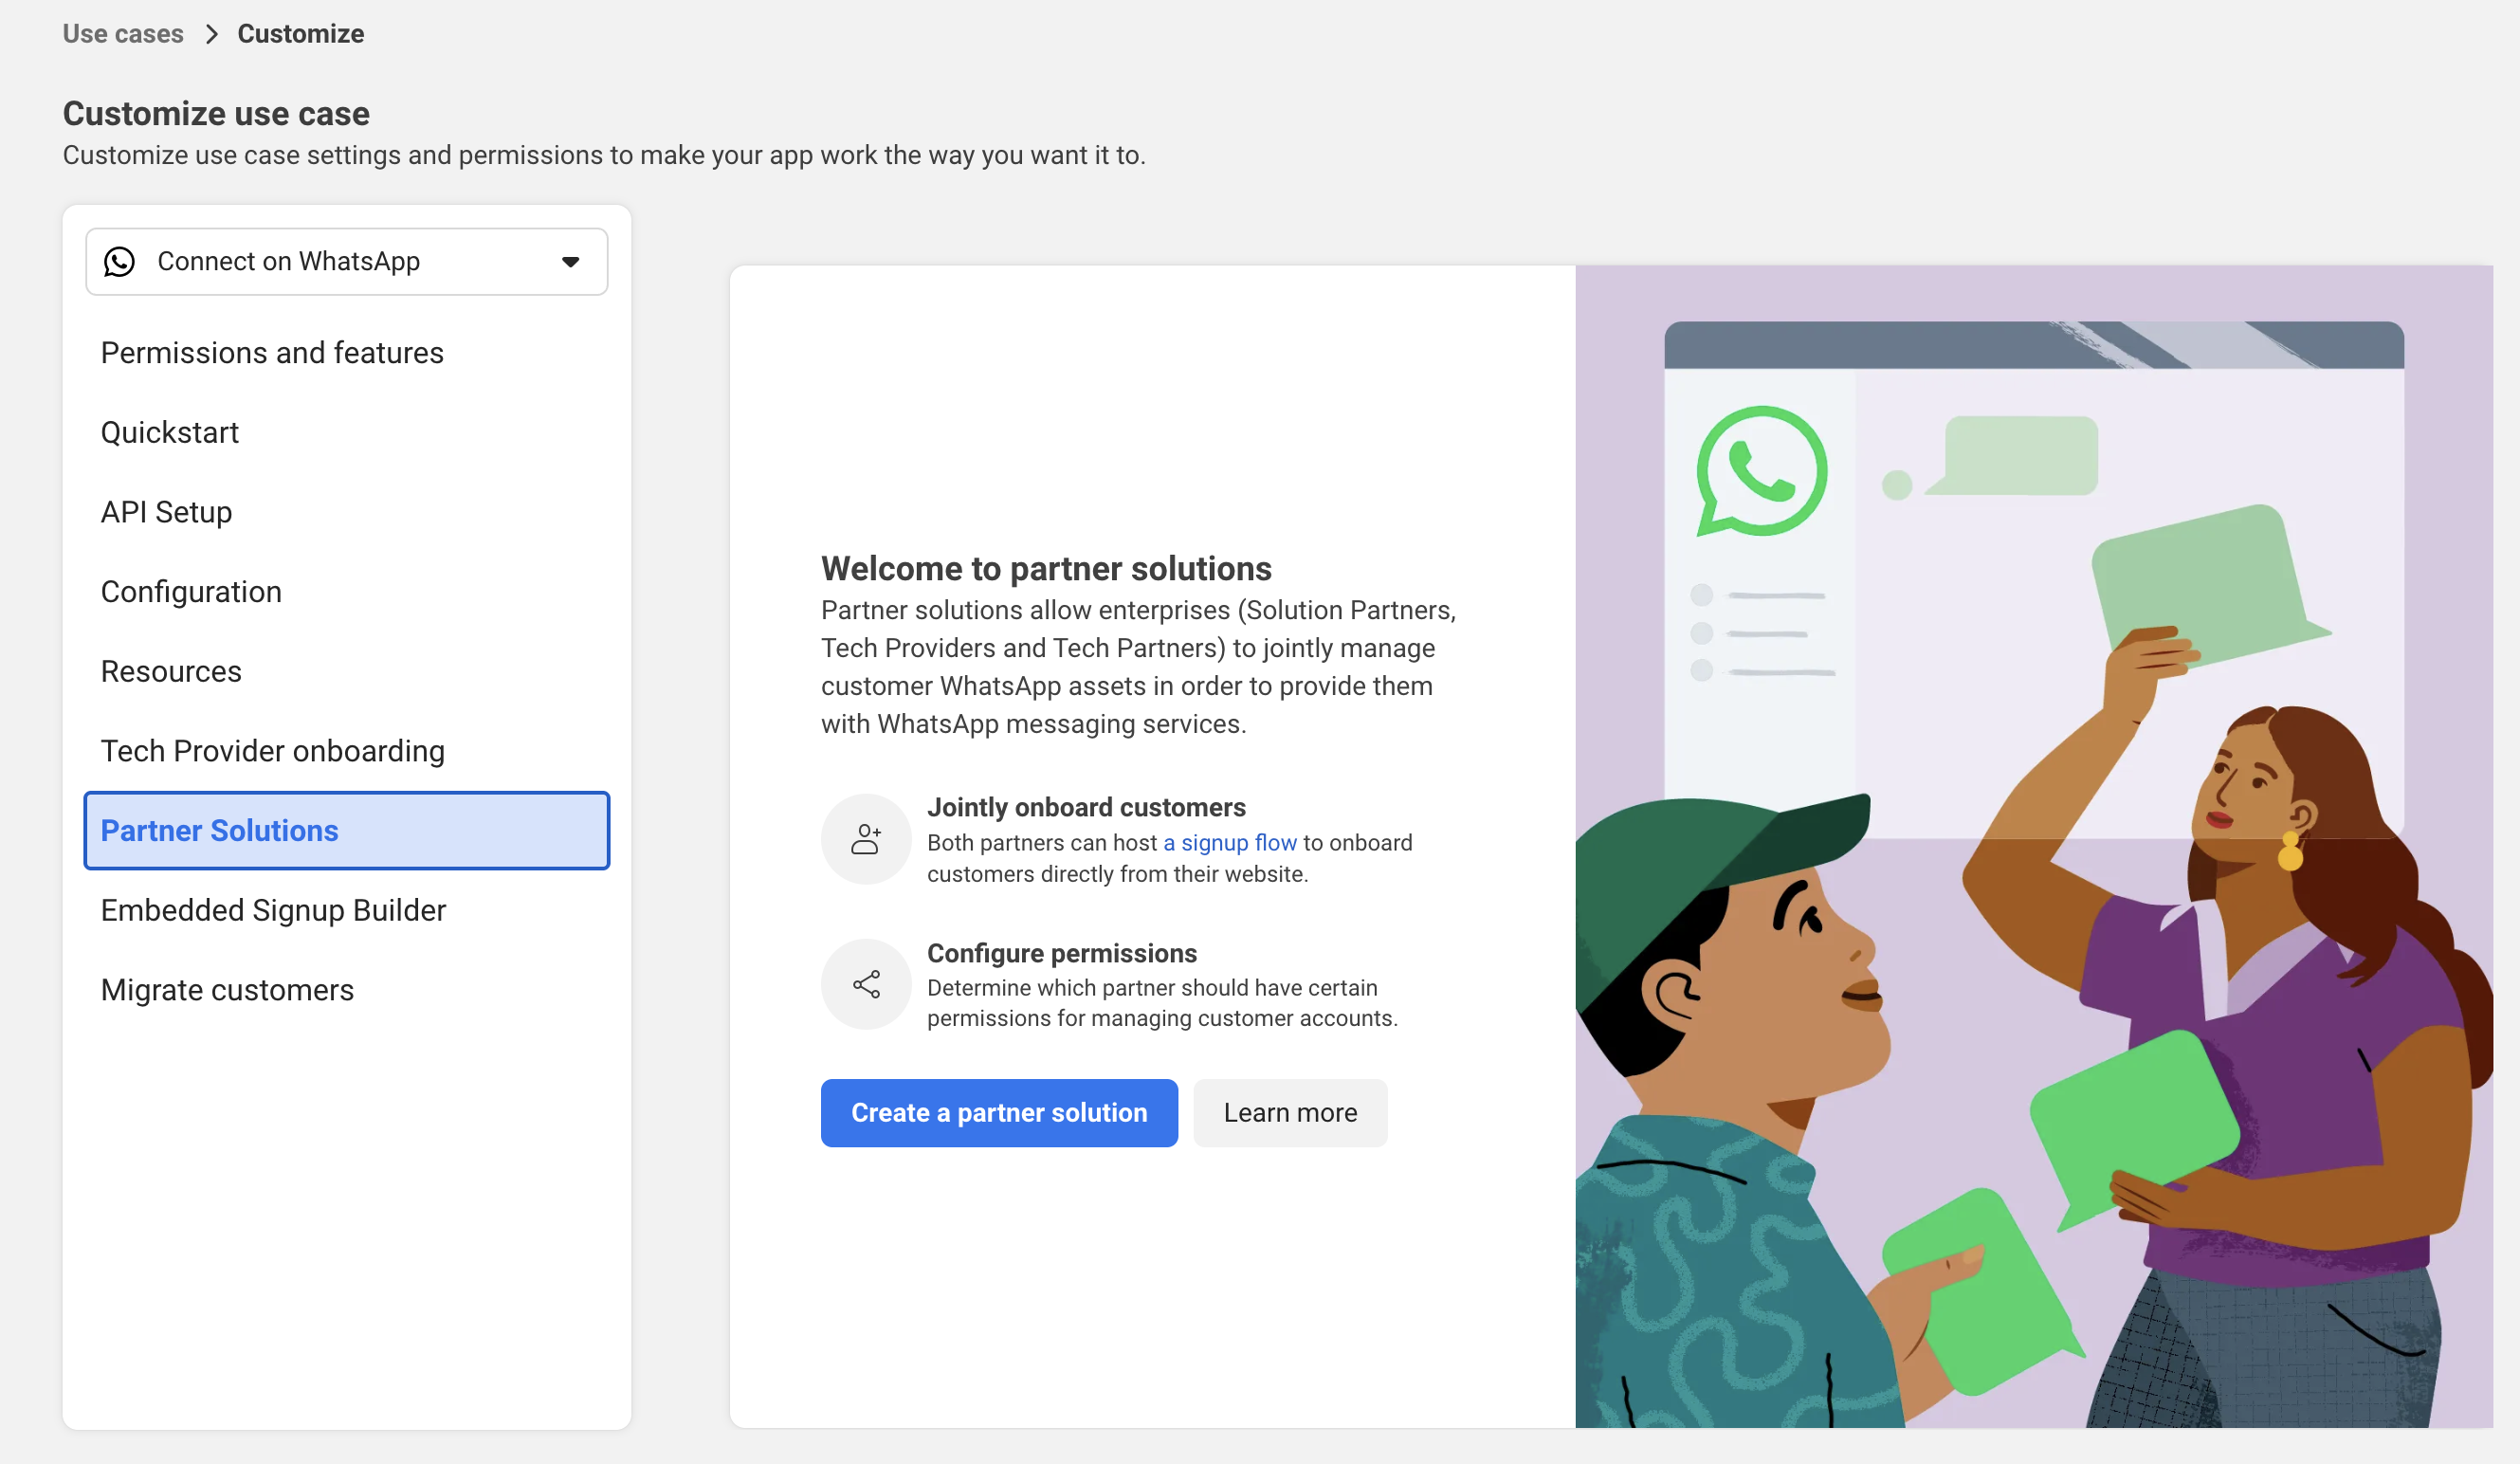This screenshot has width=2520, height=1464.
Task: Click the share icon beside Configure permissions
Action: [x=865, y=984]
